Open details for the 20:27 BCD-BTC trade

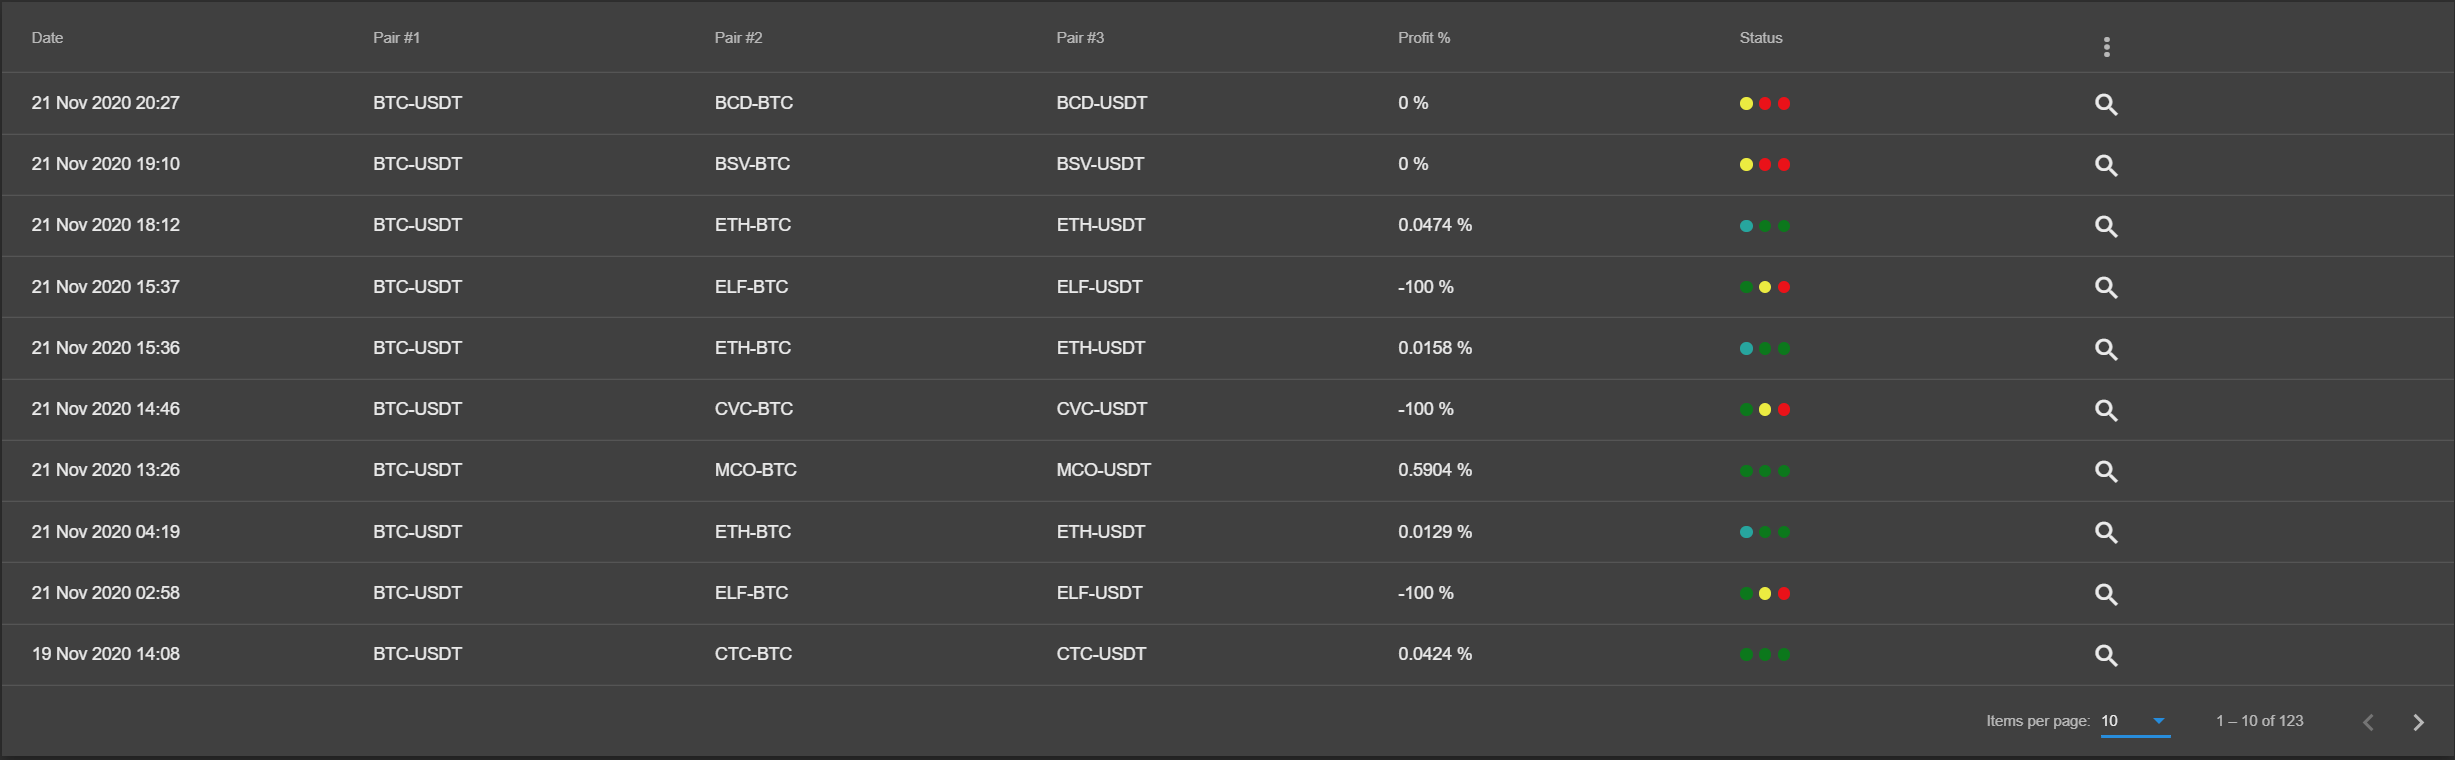pos(2106,104)
